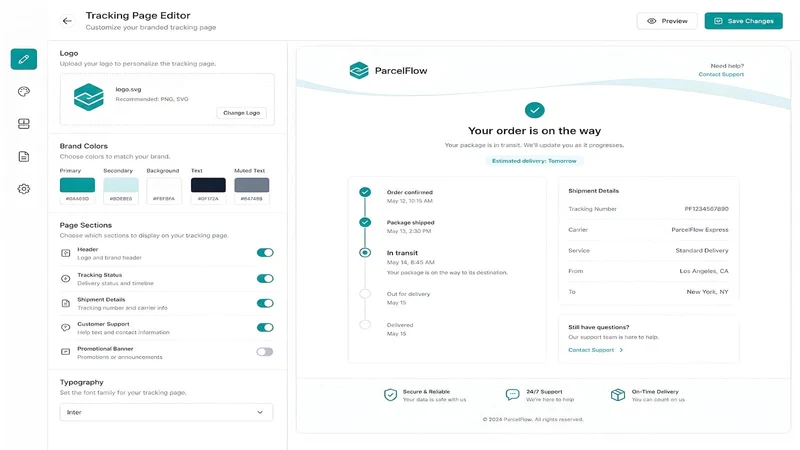Pick the Background color swatch
The image size is (800, 450).
tap(164, 185)
